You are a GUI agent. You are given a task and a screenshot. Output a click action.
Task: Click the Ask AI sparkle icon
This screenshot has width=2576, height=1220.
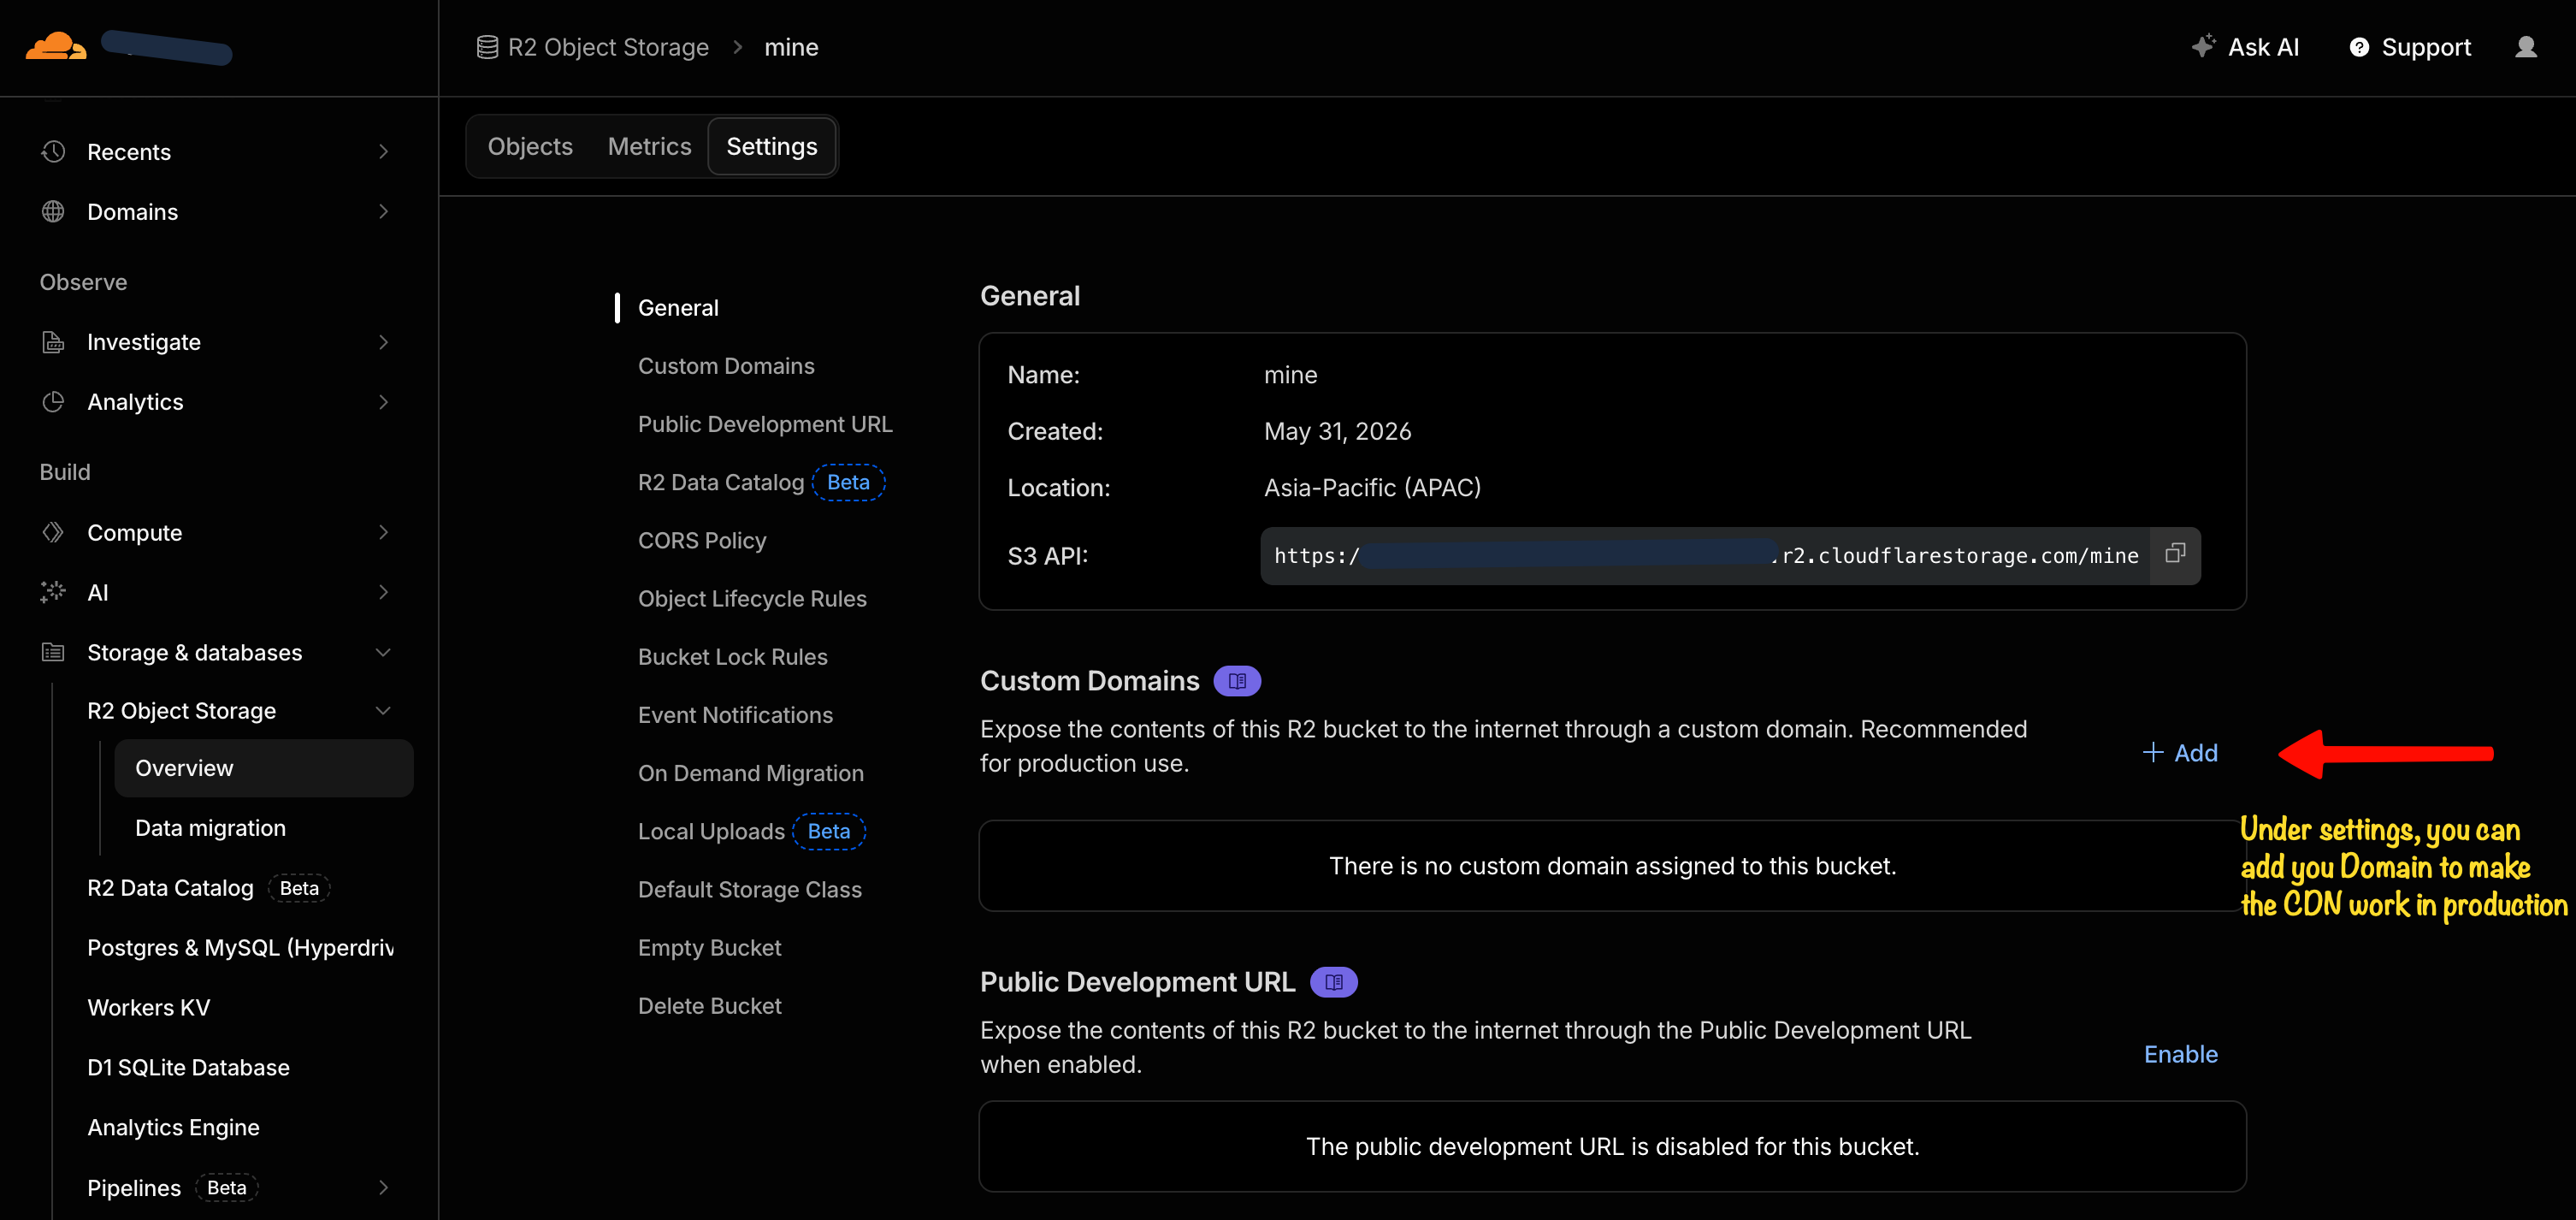[x=2203, y=46]
